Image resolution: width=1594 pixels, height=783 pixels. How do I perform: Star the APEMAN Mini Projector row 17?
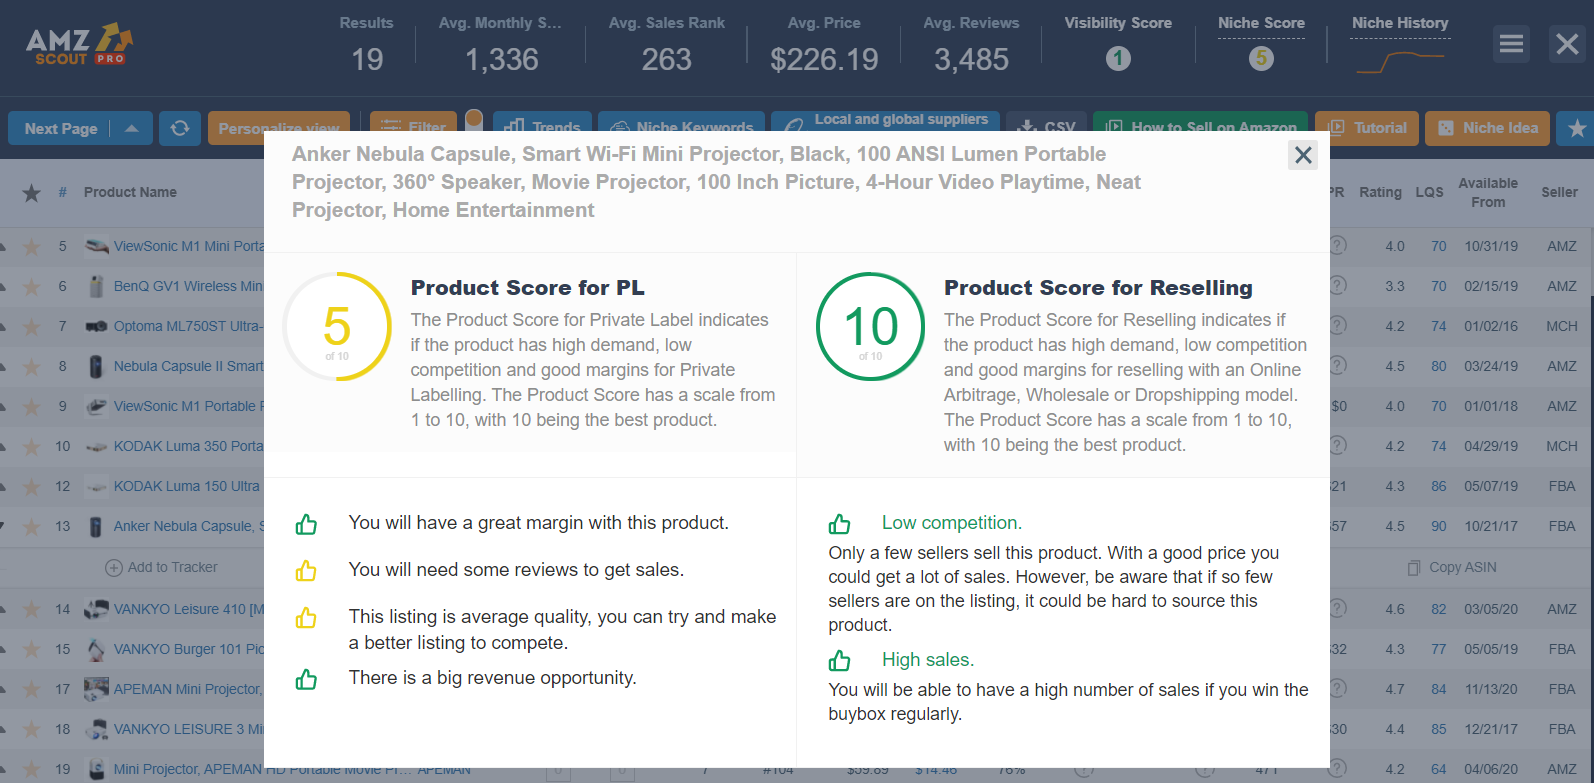[32, 690]
